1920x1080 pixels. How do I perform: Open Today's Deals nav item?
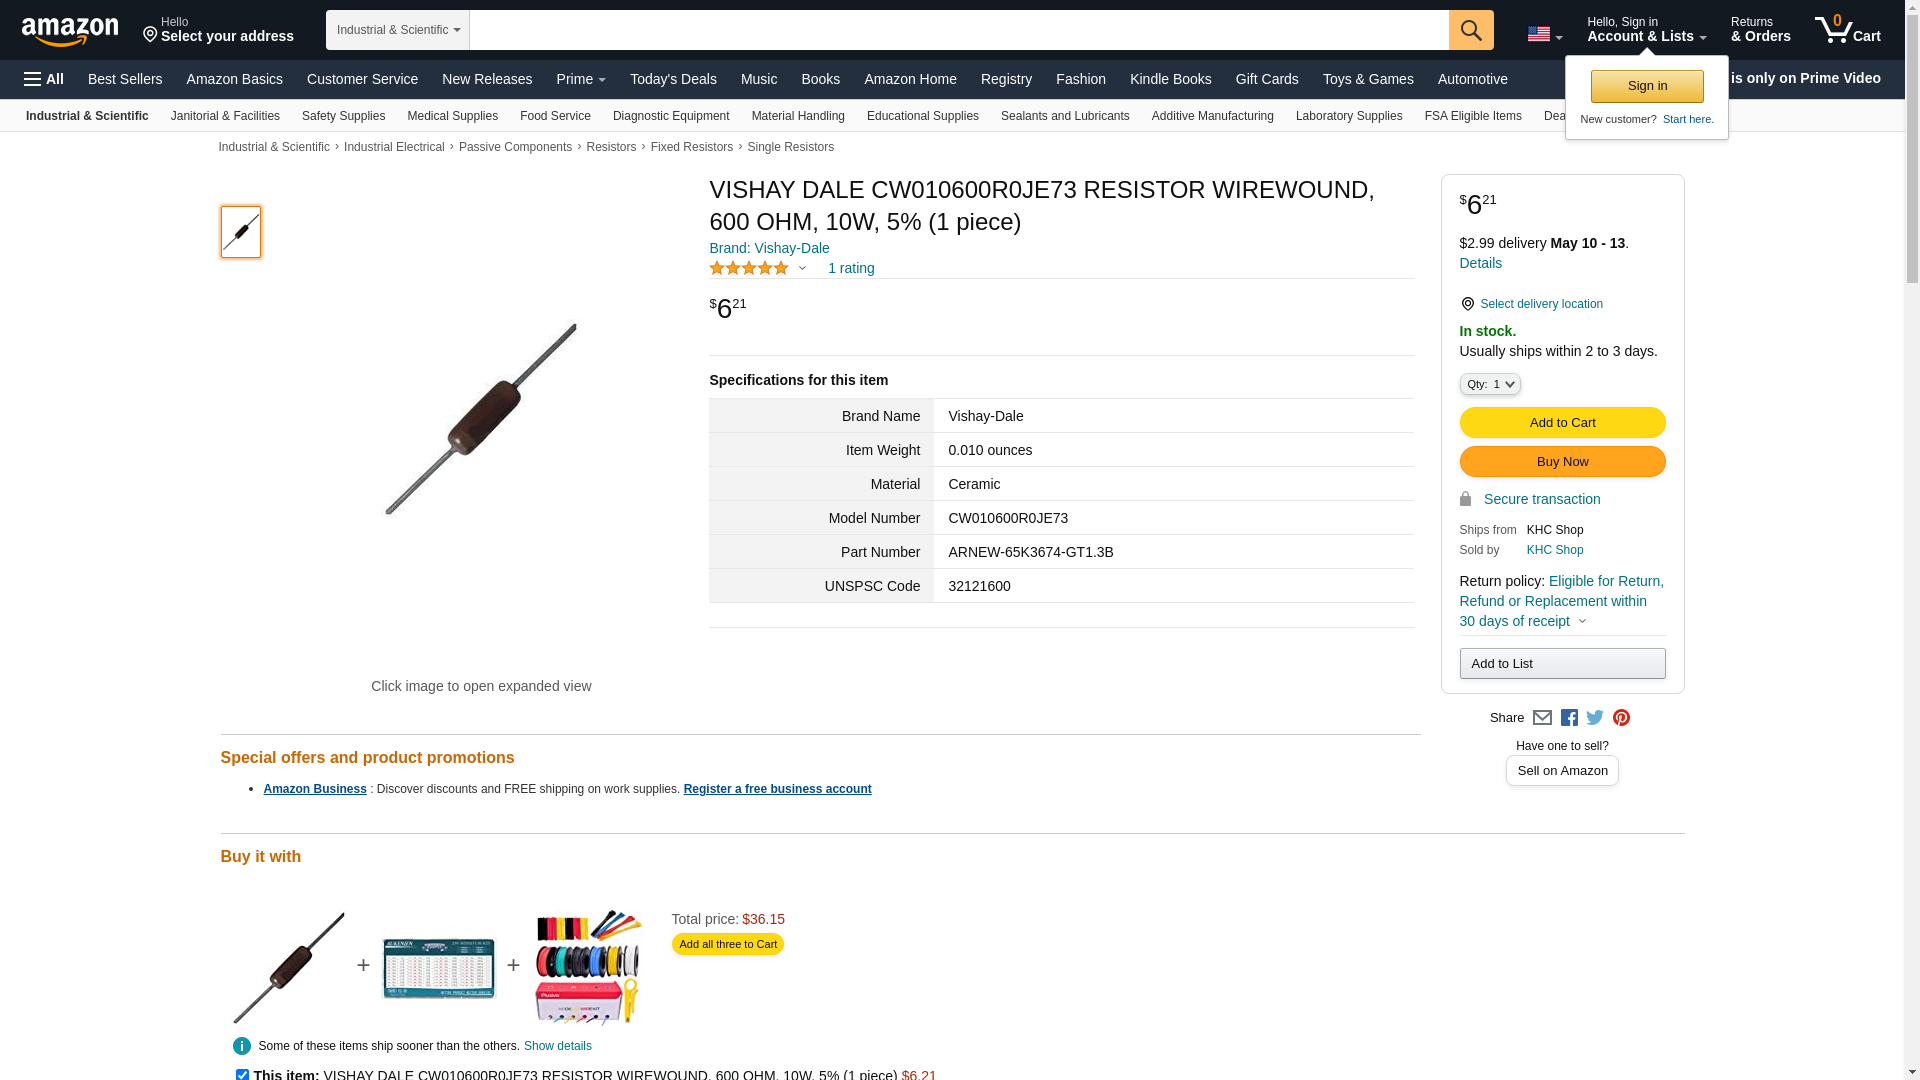[x=673, y=79]
